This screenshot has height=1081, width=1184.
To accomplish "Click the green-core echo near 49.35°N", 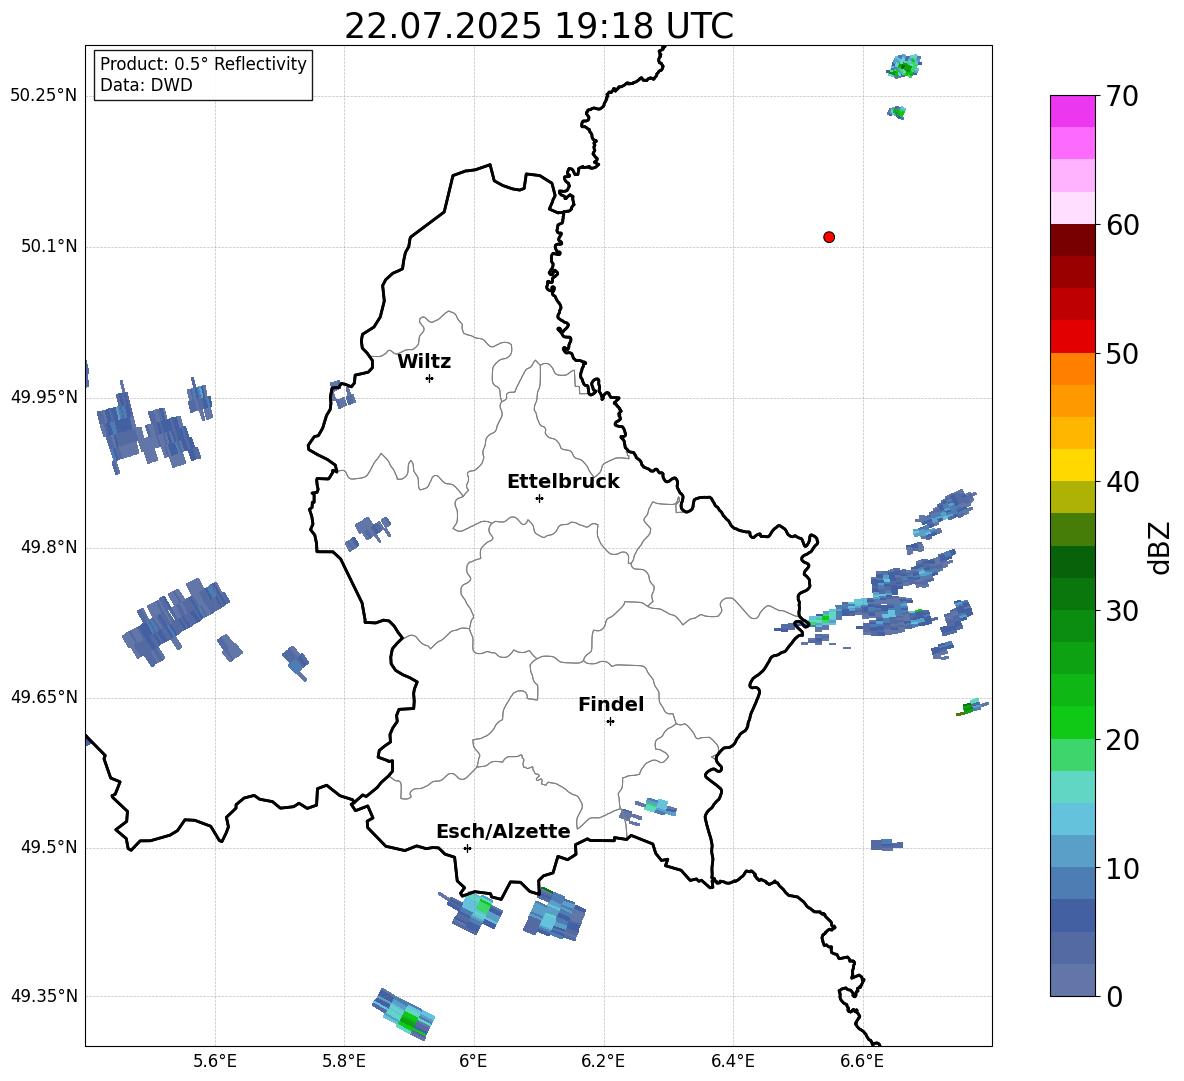I will tap(405, 1015).
